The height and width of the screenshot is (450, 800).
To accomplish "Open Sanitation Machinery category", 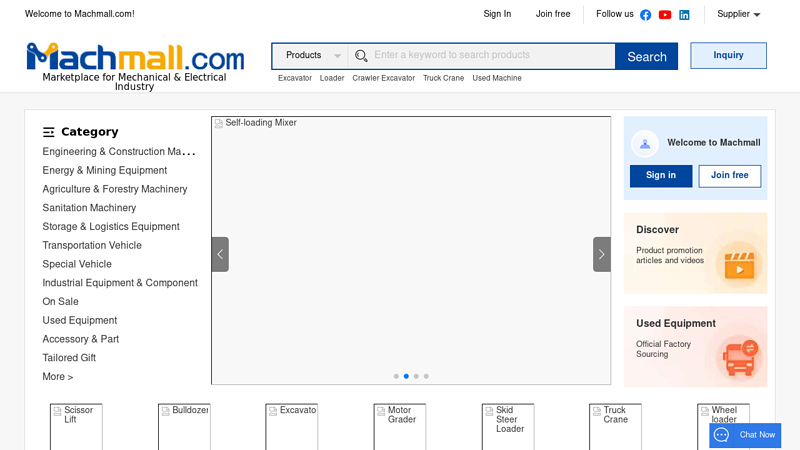I will pos(89,208).
